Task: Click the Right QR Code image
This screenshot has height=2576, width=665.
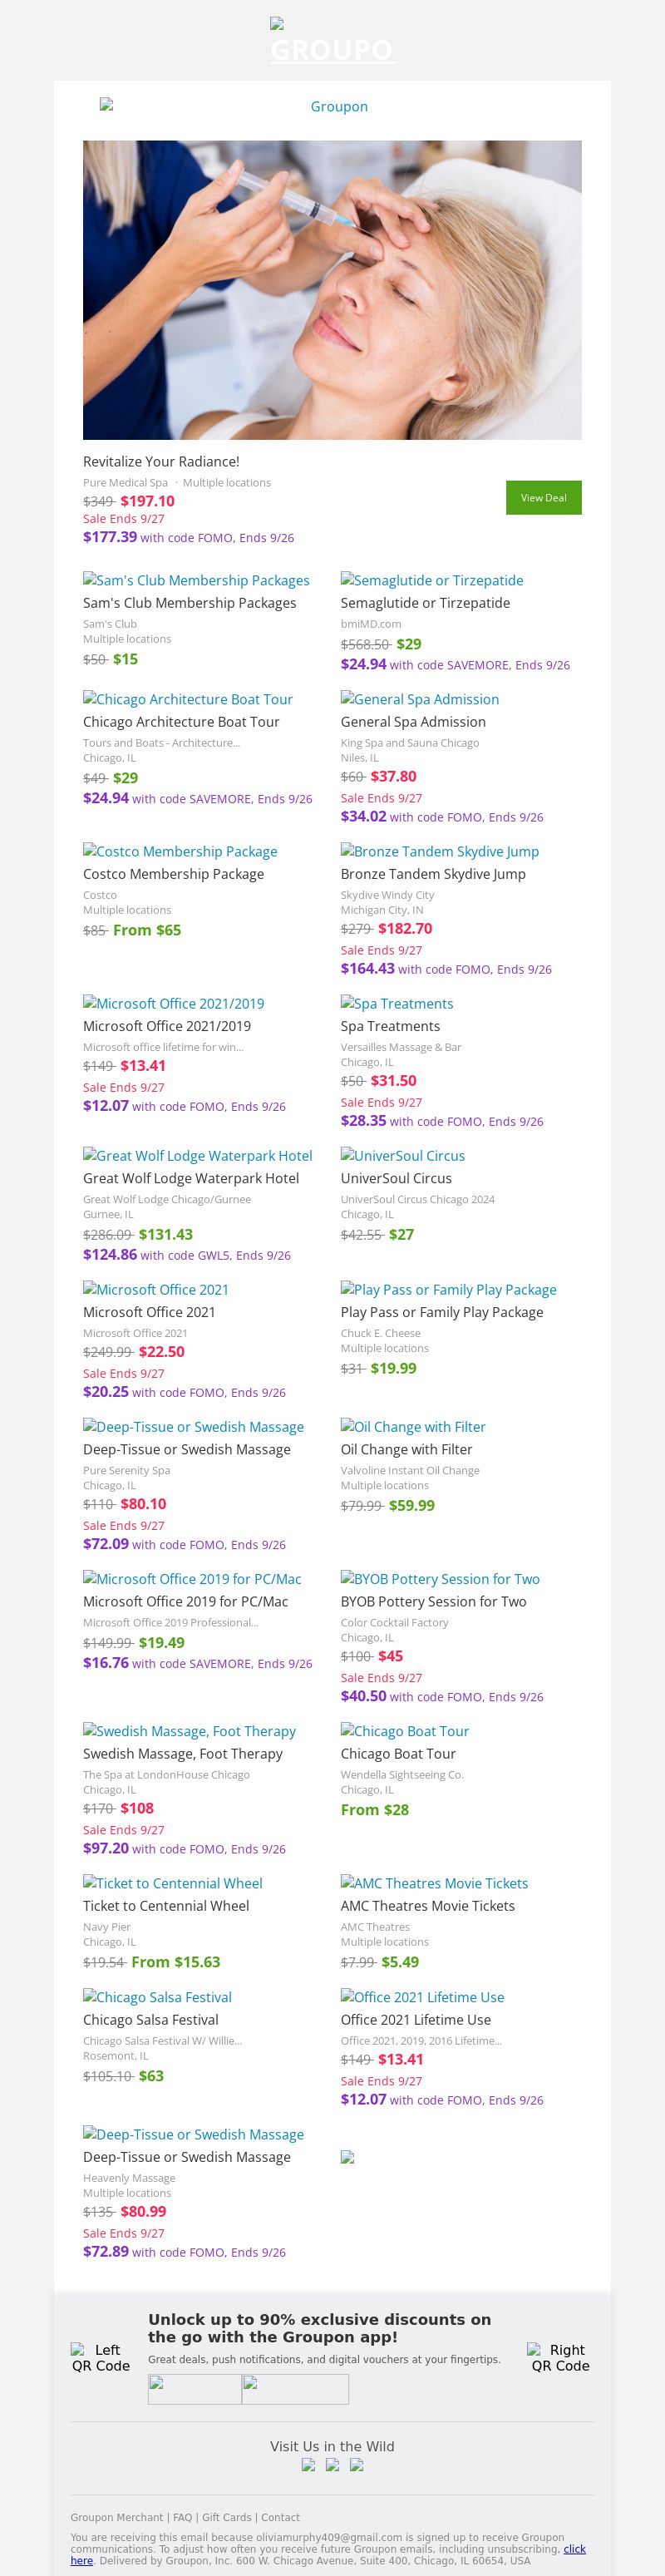Action: [559, 2357]
